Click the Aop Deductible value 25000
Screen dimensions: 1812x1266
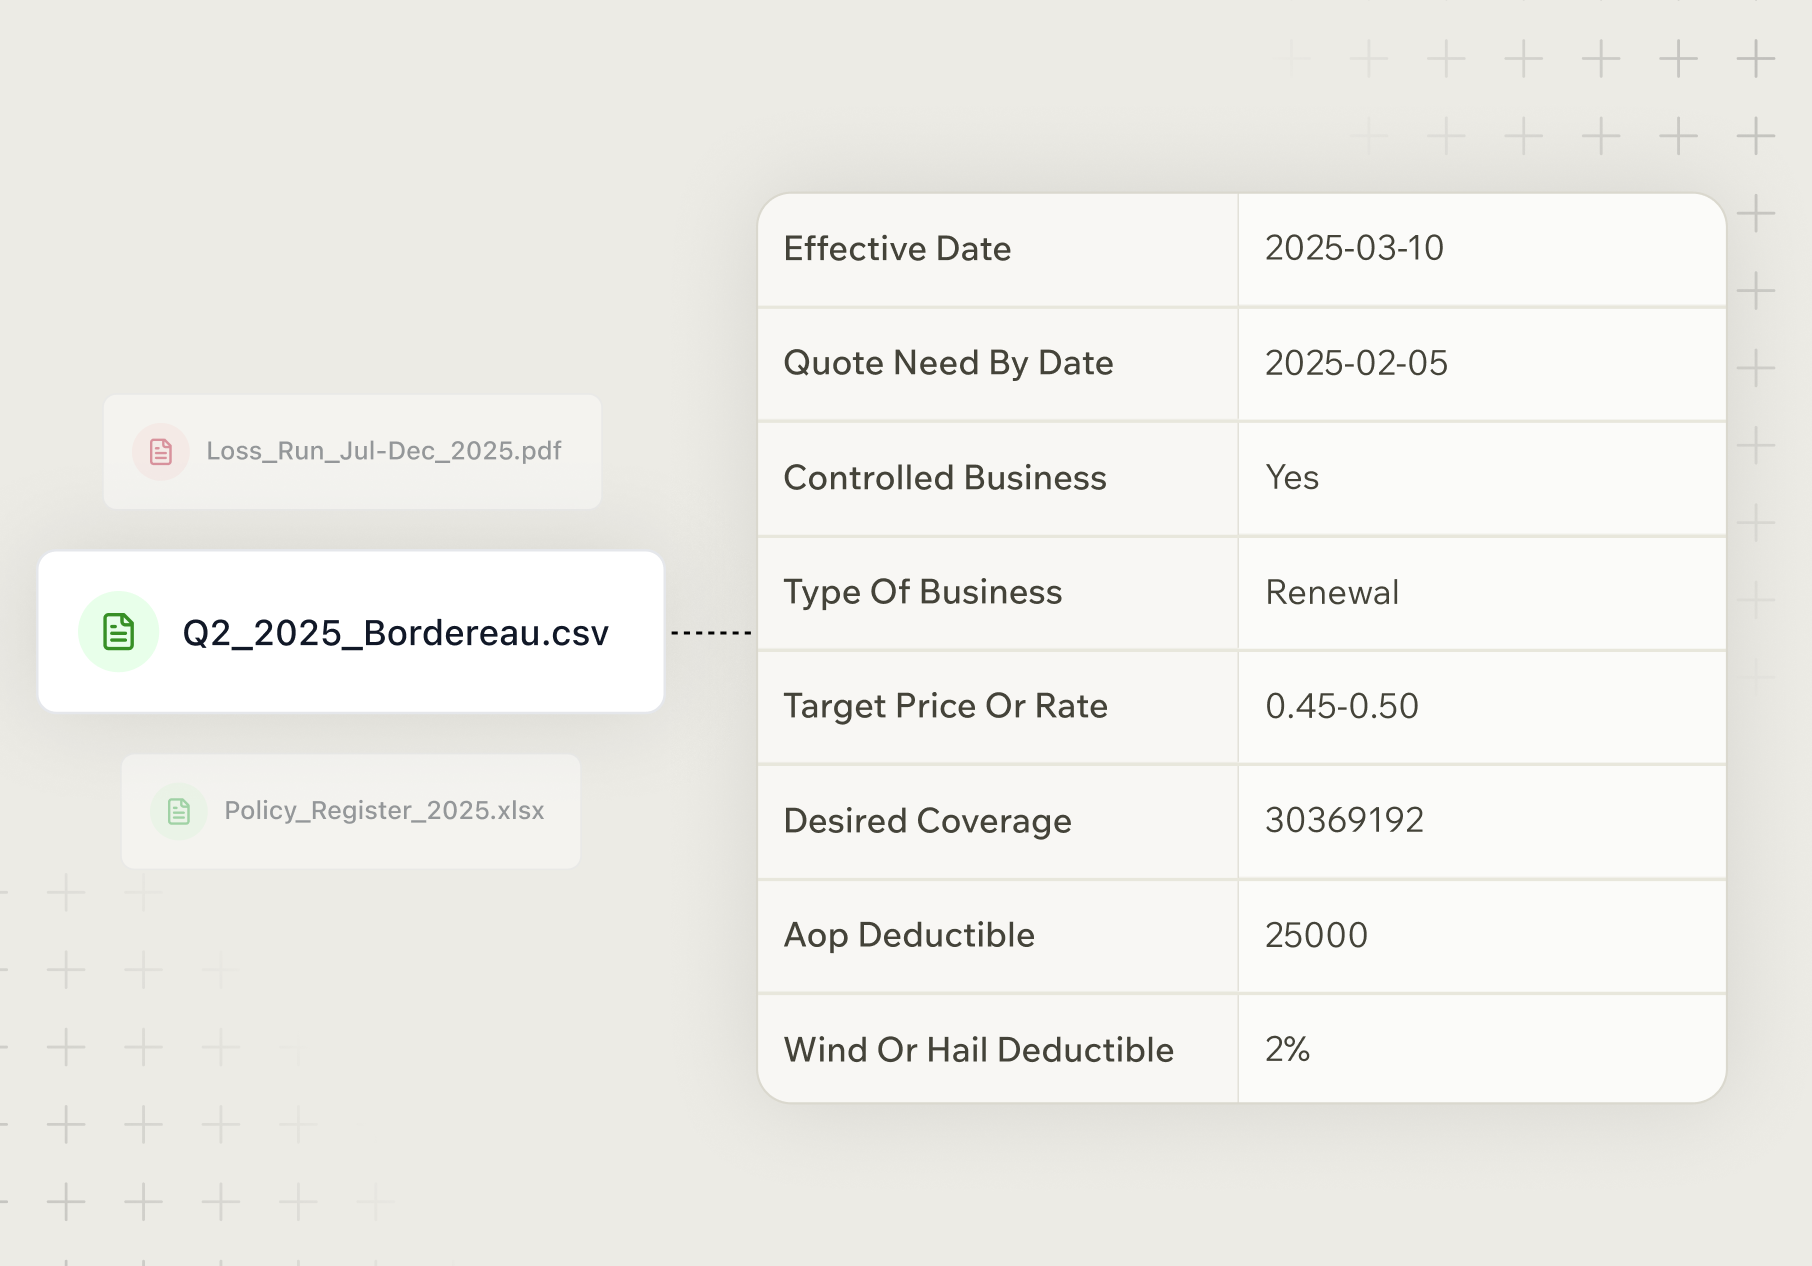1316,936
